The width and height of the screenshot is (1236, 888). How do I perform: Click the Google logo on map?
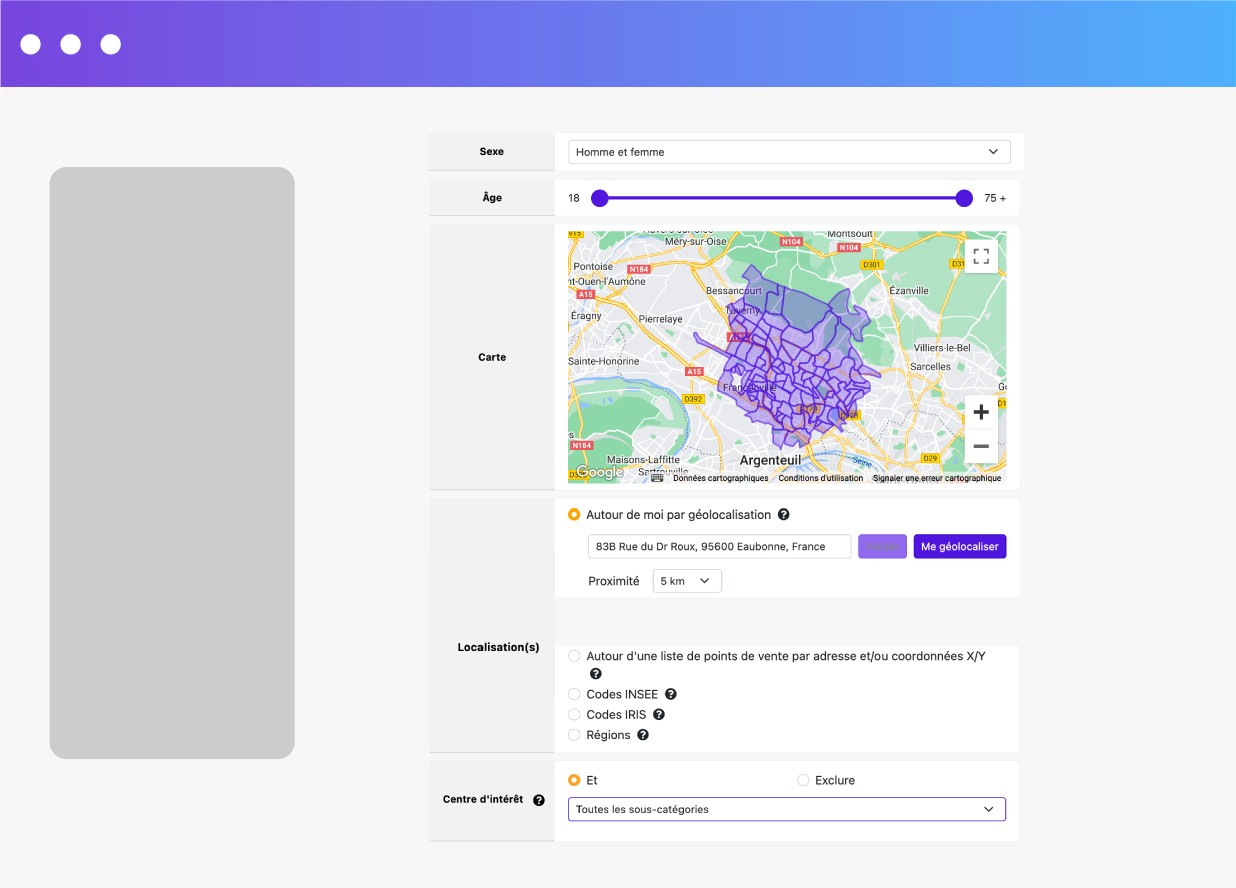[599, 472]
